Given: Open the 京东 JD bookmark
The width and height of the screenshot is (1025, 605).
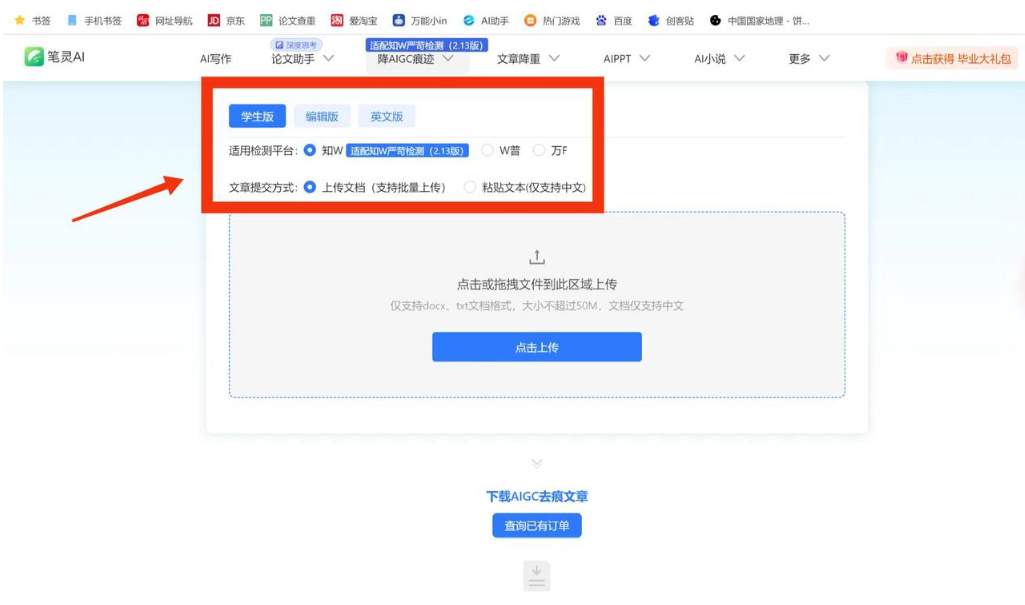Looking at the screenshot, I should pyautogui.click(x=226, y=20).
